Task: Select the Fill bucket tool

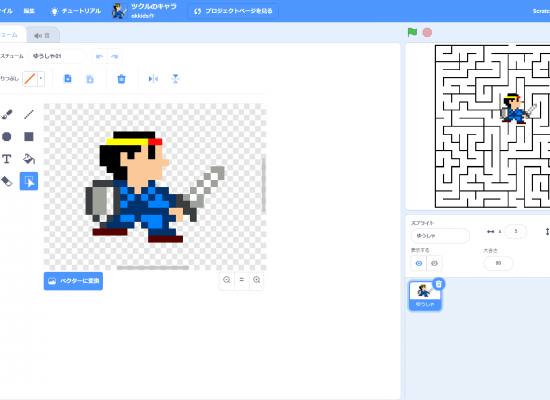Action: 29,159
